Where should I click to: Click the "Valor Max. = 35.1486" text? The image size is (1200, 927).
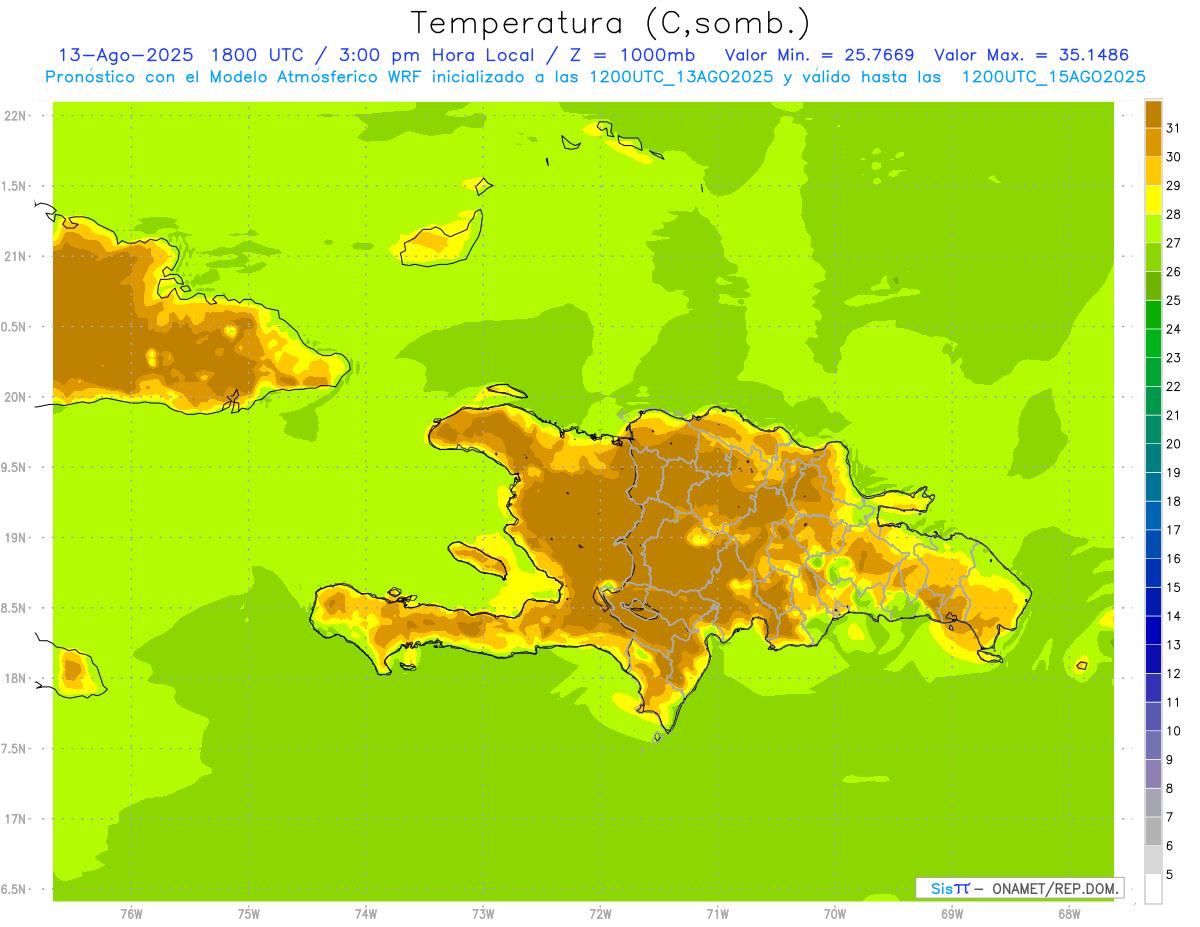[x=1031, y=55]
